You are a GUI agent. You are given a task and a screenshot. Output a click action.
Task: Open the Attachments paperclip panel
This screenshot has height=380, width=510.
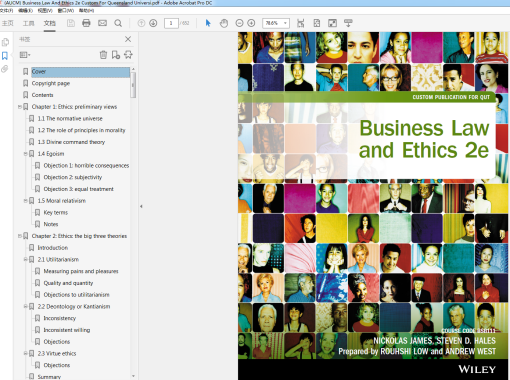point(5,69)
